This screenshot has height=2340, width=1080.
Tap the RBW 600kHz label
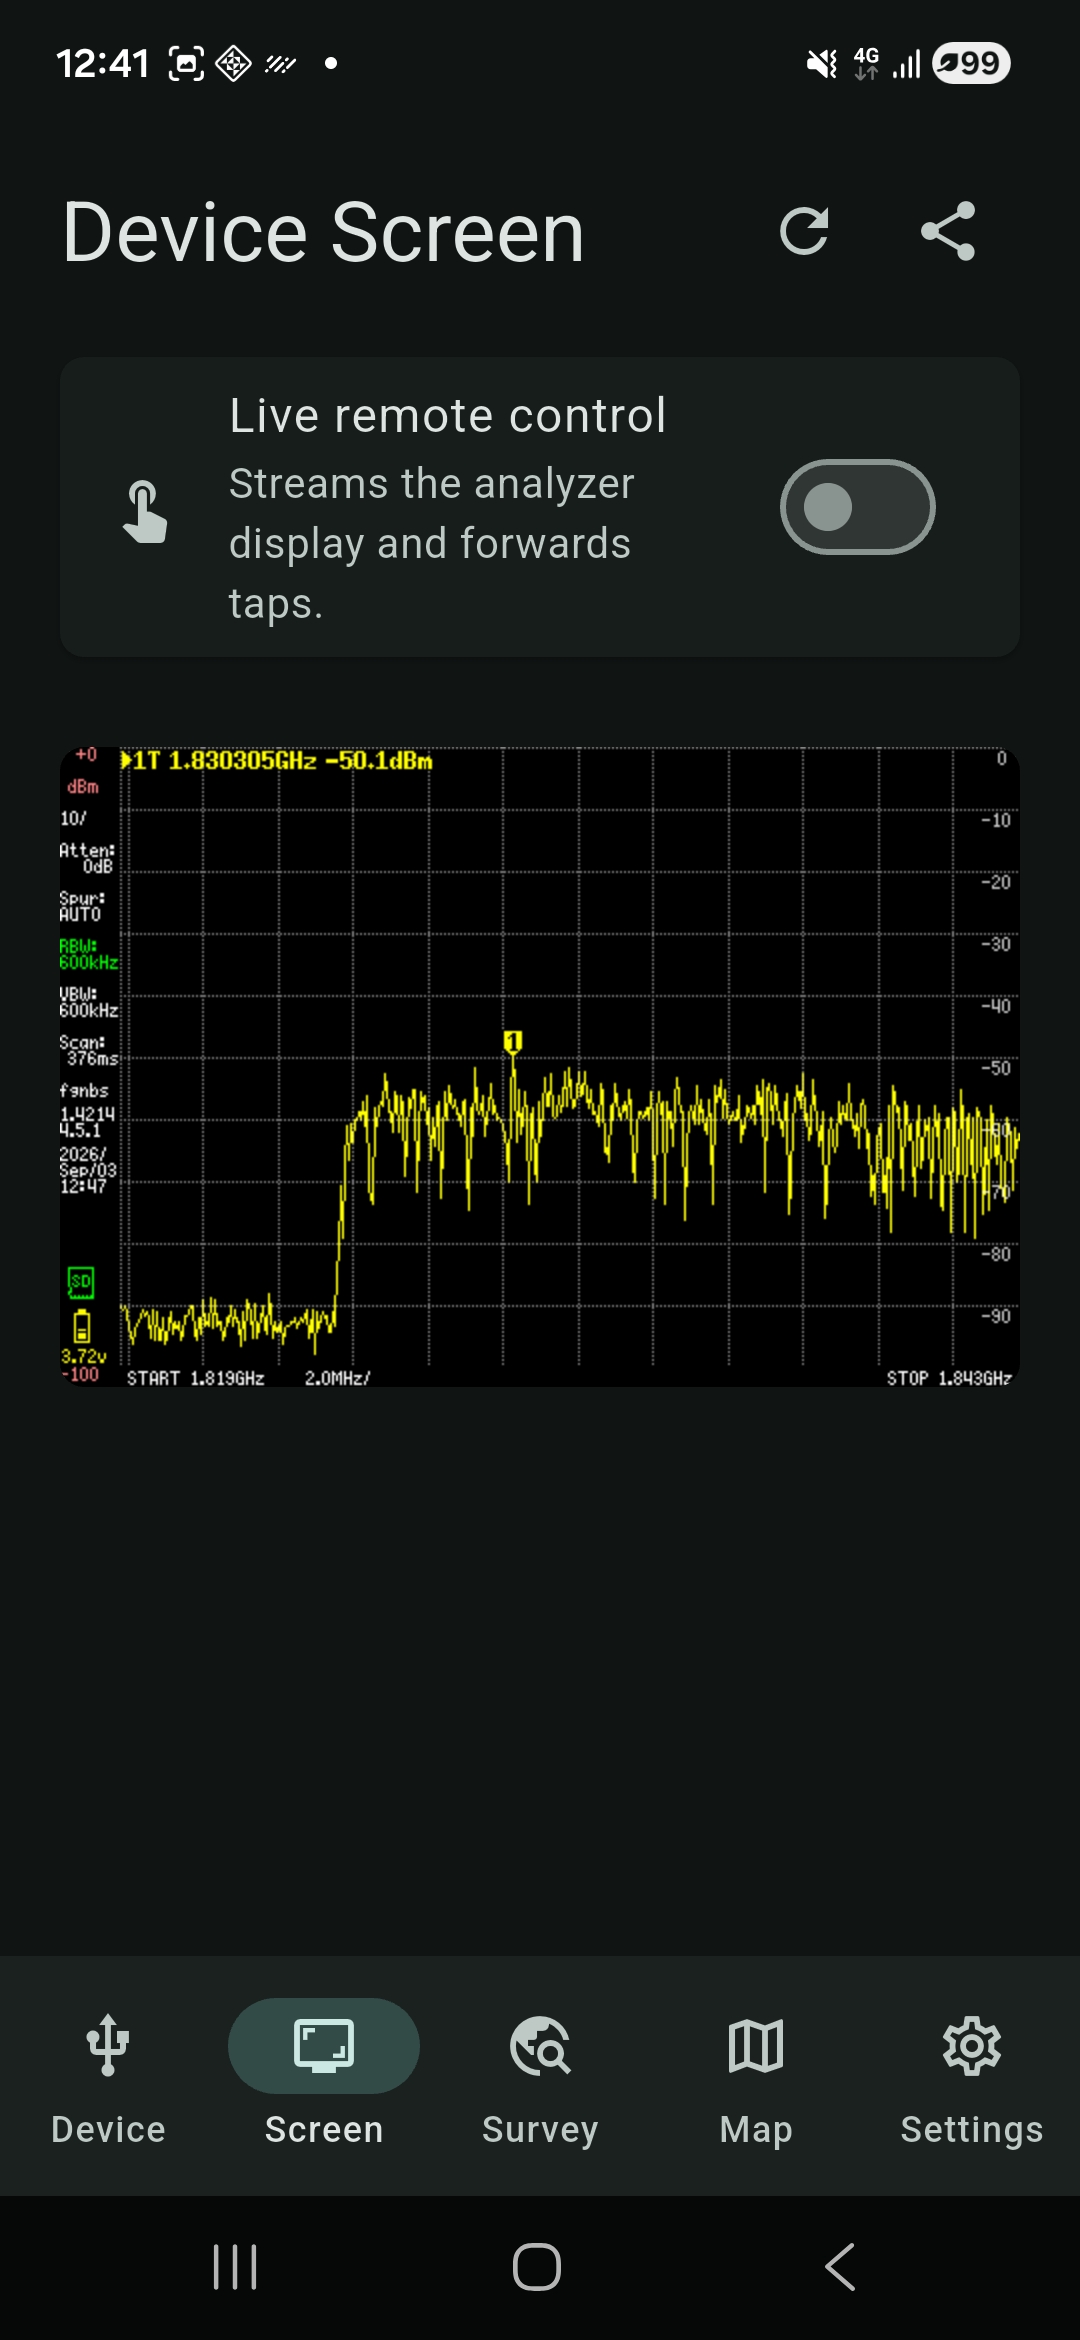coord(89,954)
